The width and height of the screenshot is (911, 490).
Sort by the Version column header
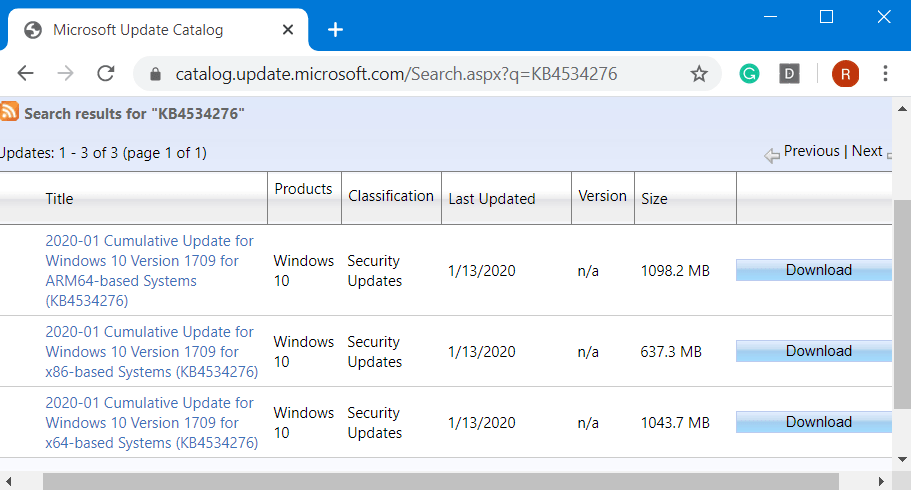pos(602,196)
